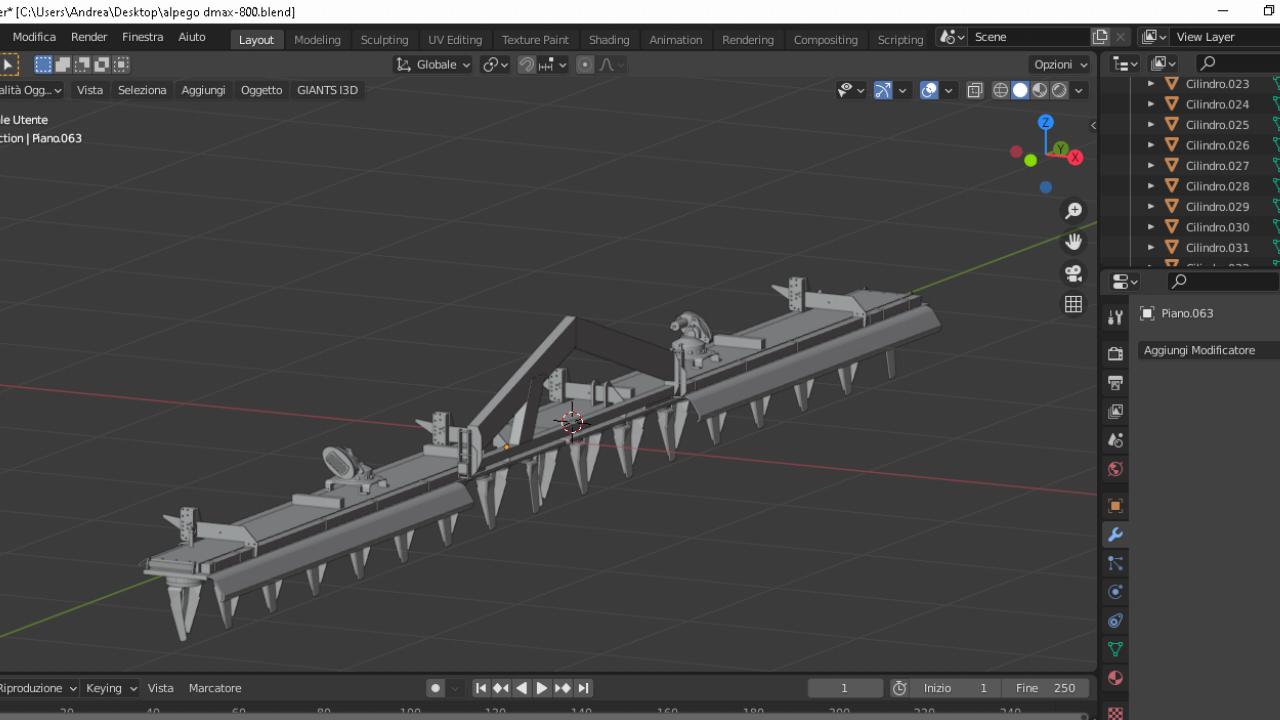1280x720 pixels.
Task: Open the Render properties tab
Action: [1115, 354]
